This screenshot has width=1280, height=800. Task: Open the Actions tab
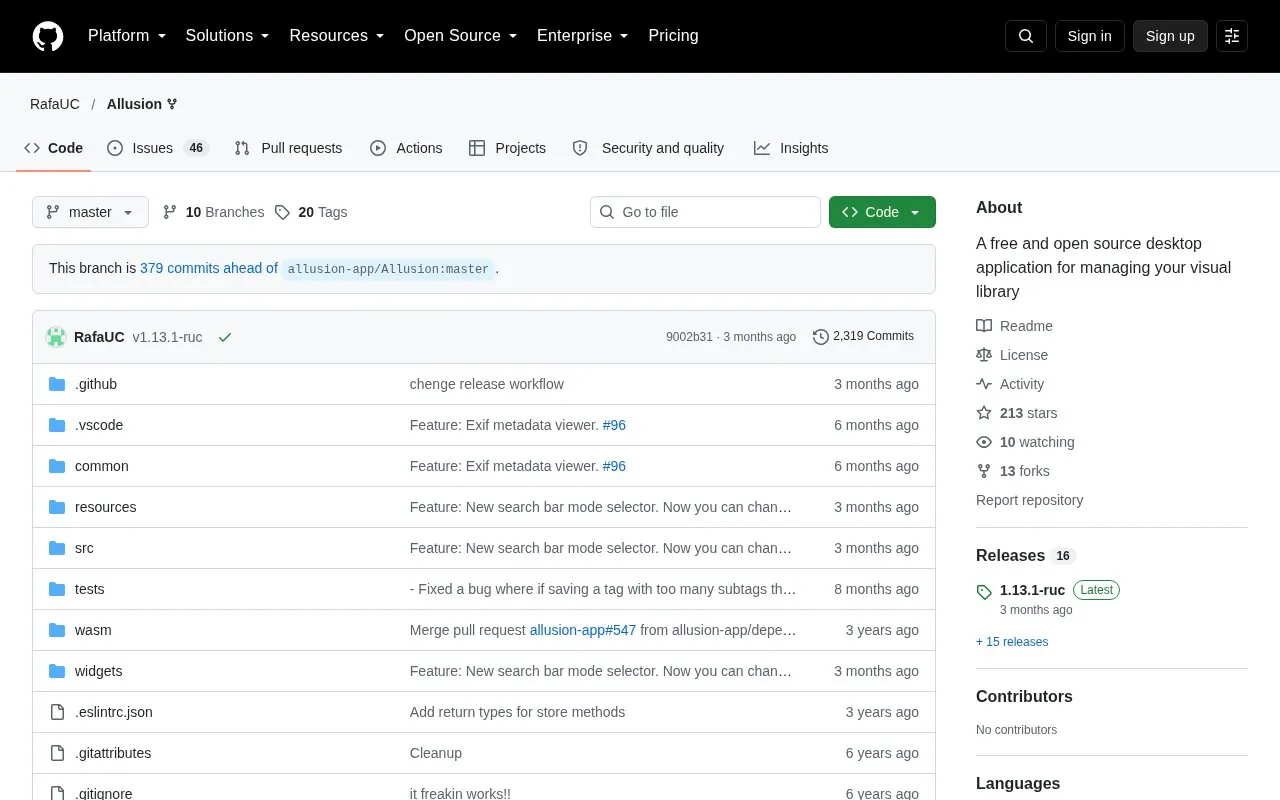406,148
